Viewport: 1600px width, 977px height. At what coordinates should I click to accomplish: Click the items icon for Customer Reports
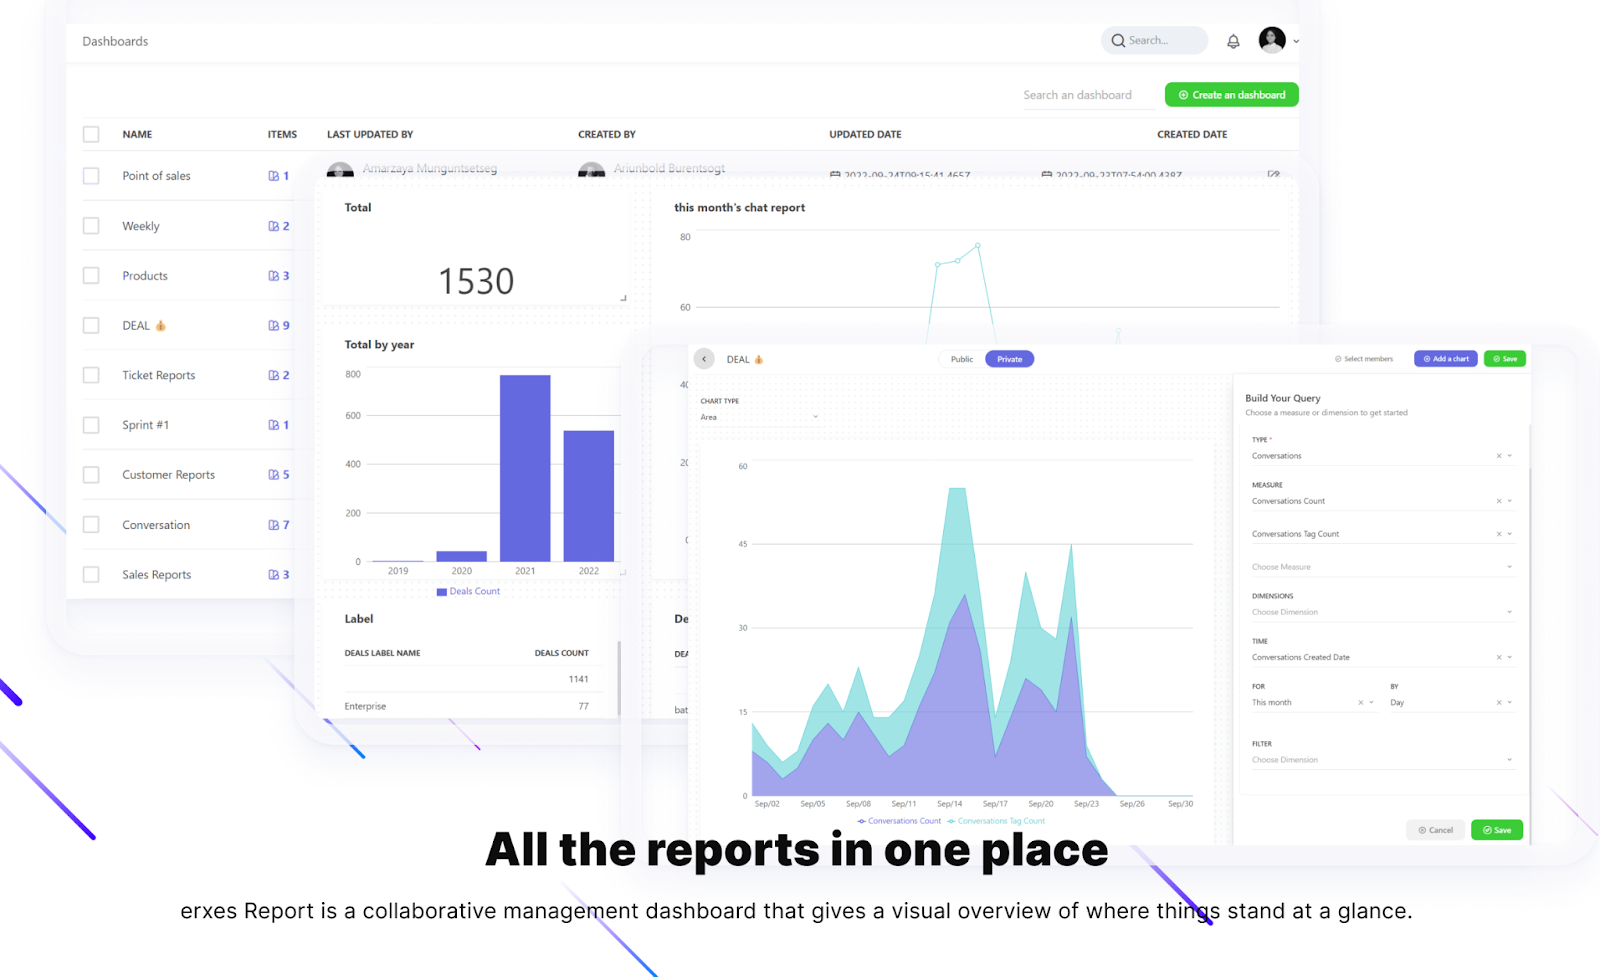pos(274,475)
